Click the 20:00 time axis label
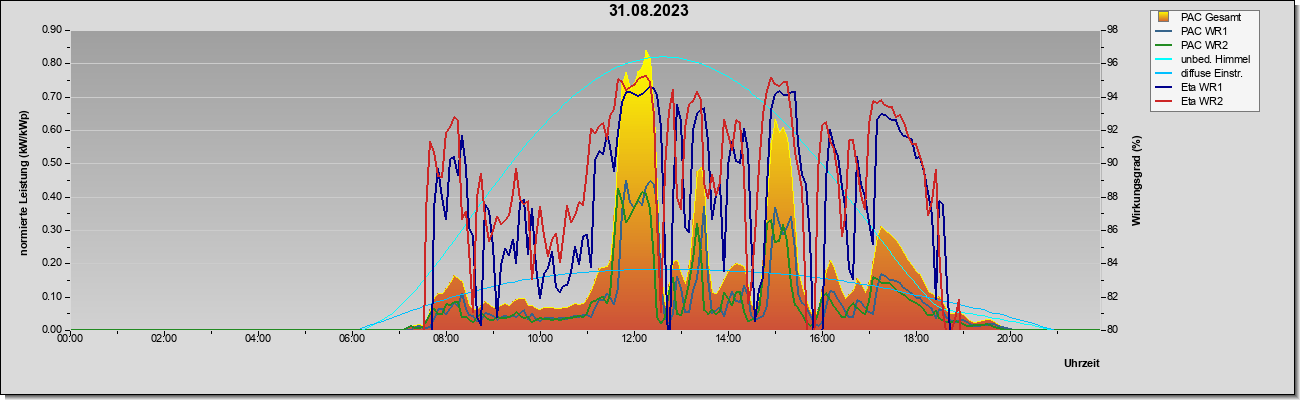 point(1010,339)
